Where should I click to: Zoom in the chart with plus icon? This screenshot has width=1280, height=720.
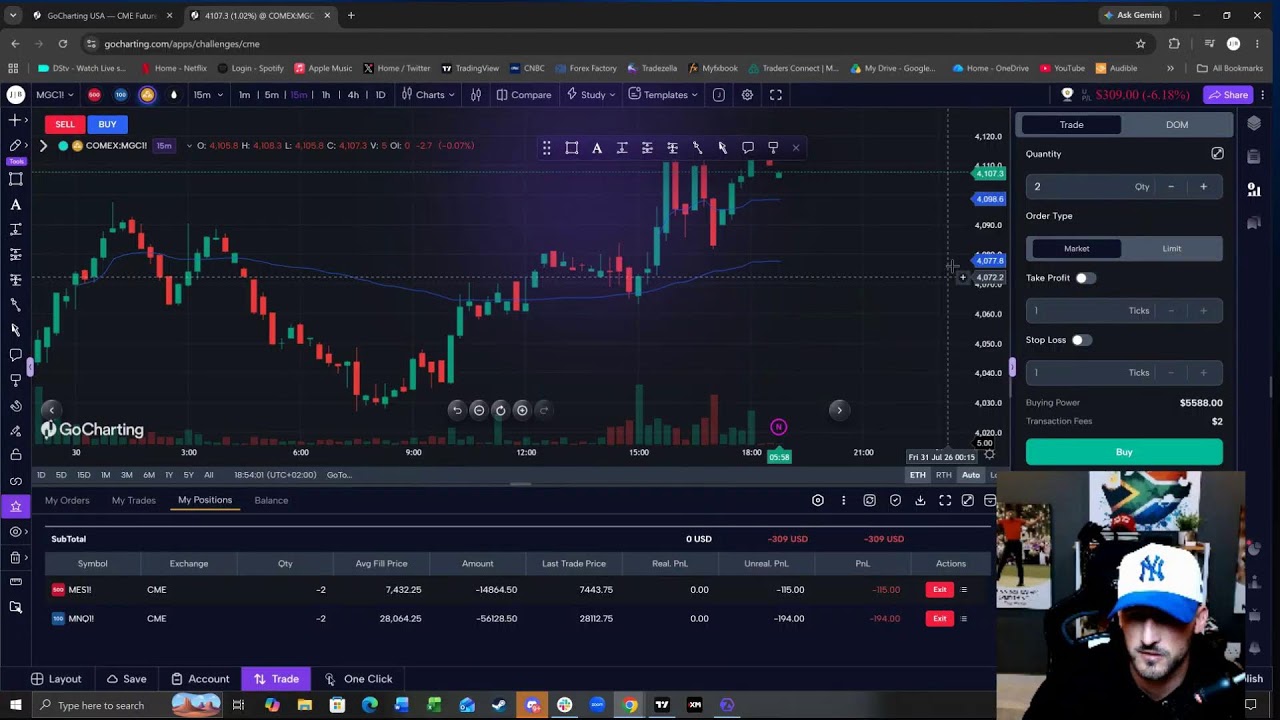tap(522, 410)
